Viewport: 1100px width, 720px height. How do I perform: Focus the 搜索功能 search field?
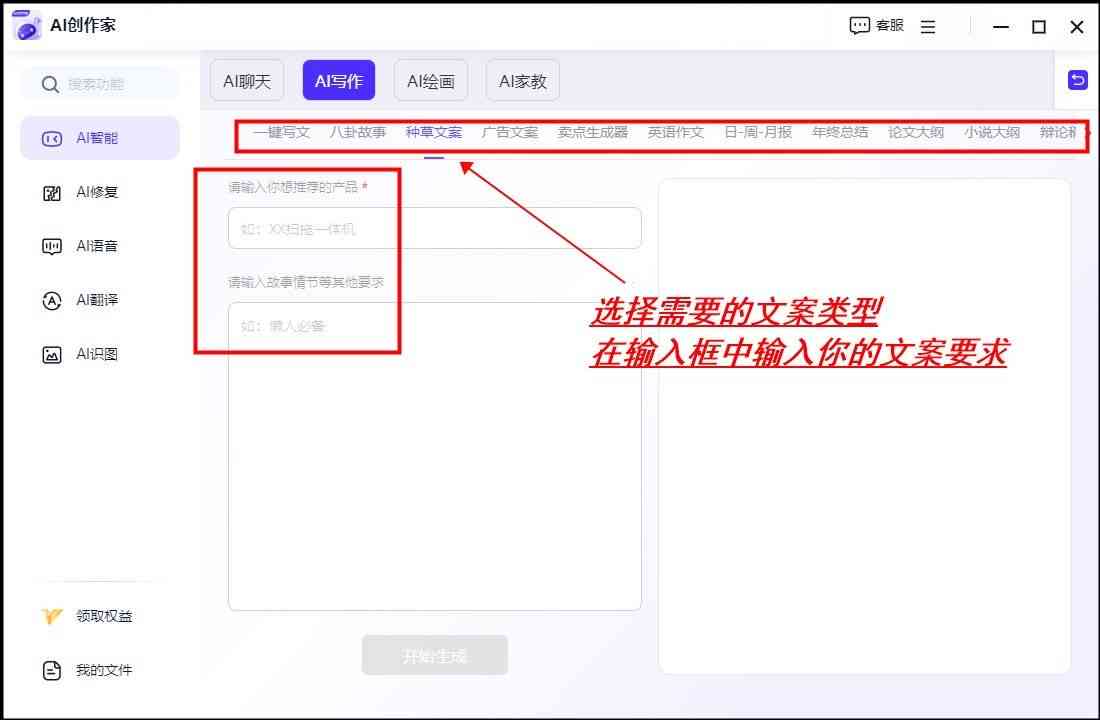(100, 84)
